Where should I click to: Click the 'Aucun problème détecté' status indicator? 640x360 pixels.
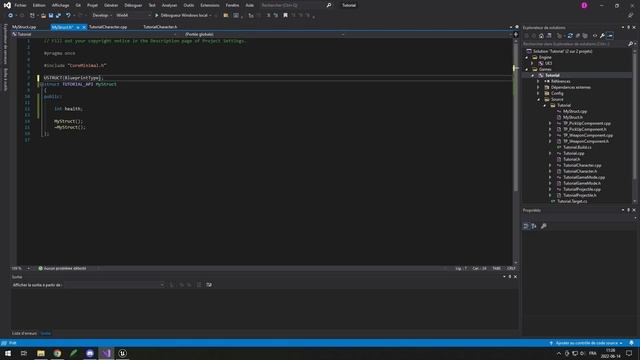pyautogui.click(x=62, y=269)
